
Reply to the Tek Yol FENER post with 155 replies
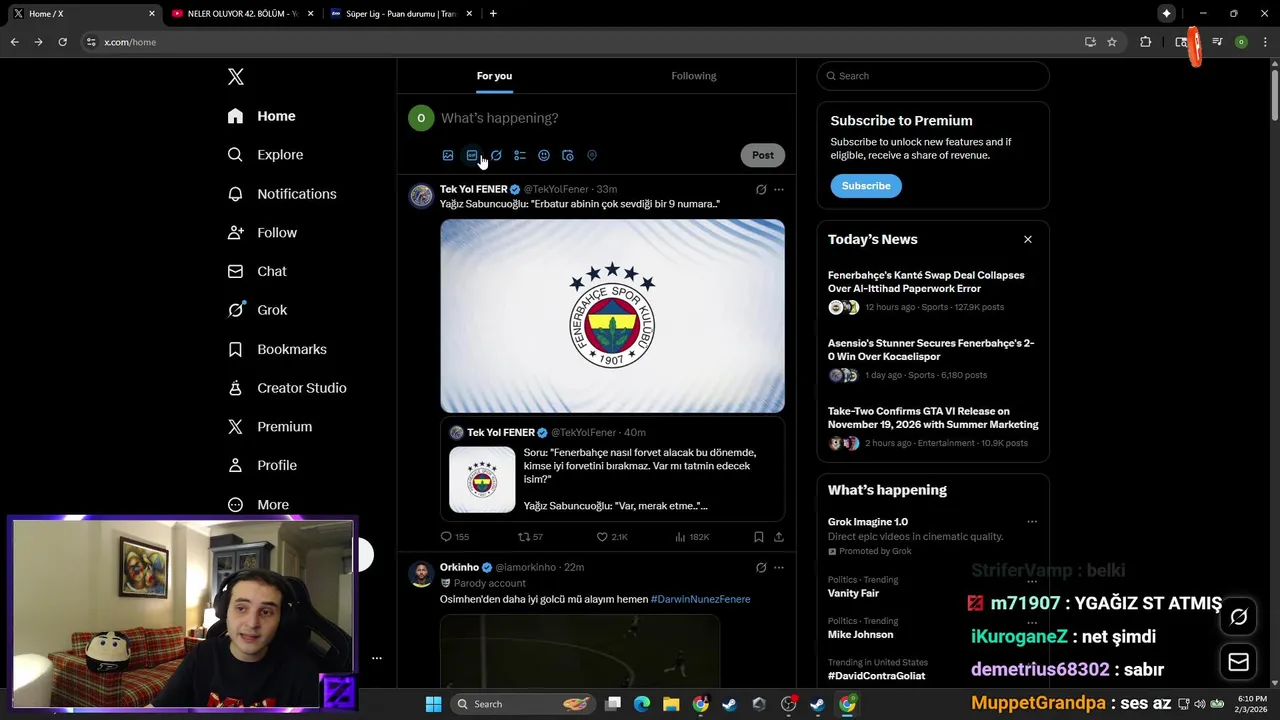click(455, 537)
